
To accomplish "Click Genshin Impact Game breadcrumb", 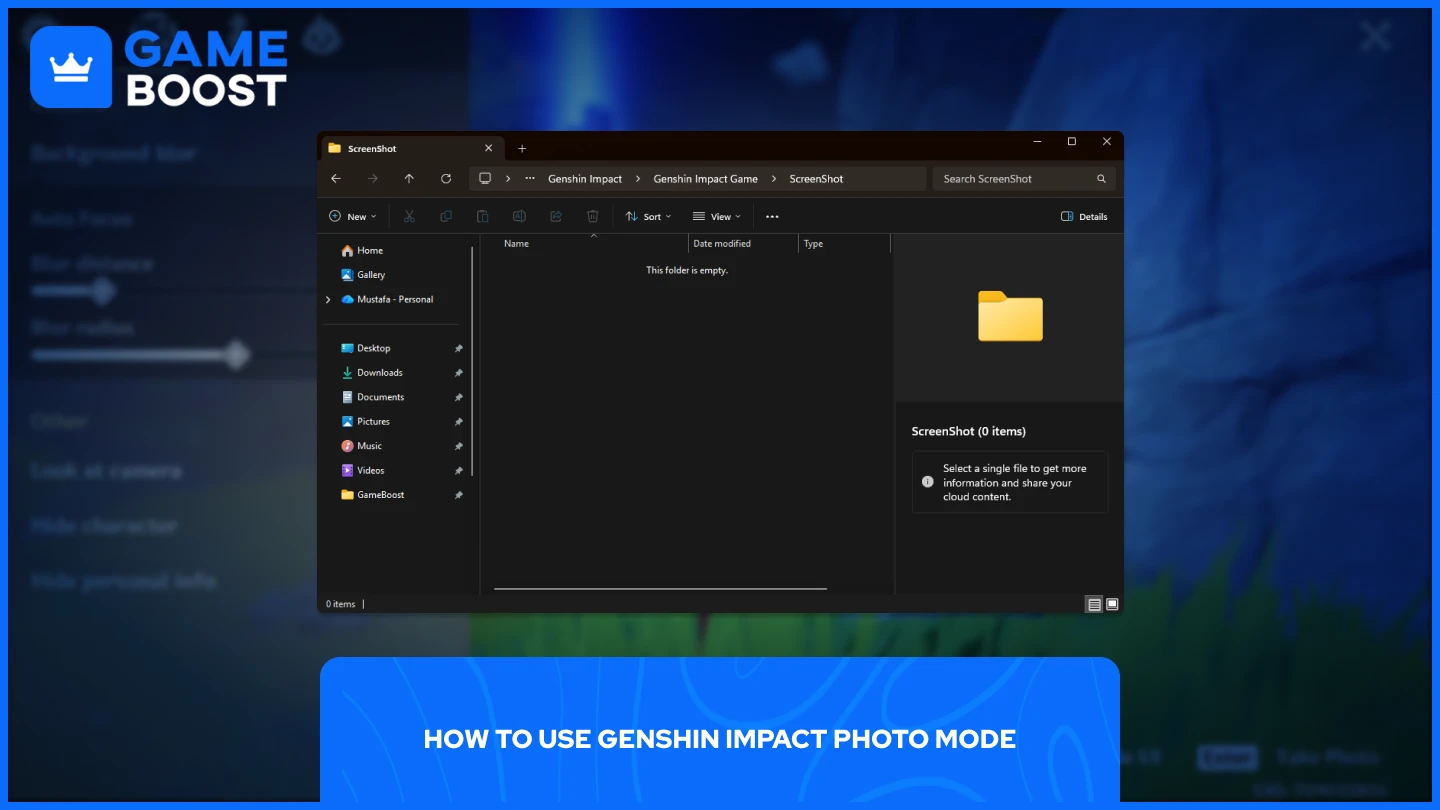I will point(705,179).
